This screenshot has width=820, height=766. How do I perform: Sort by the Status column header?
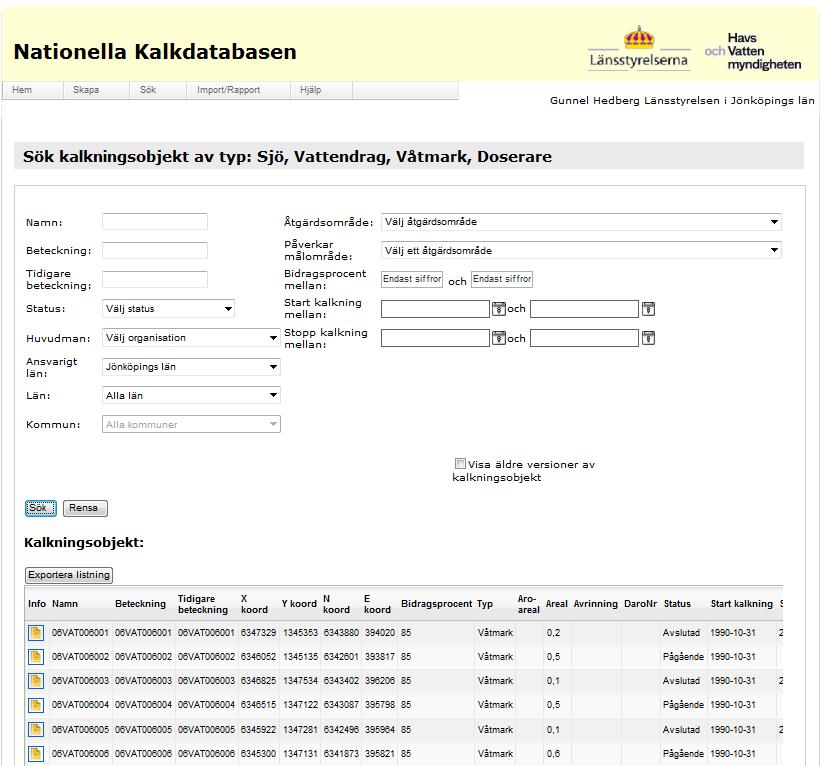pos(677,604)
